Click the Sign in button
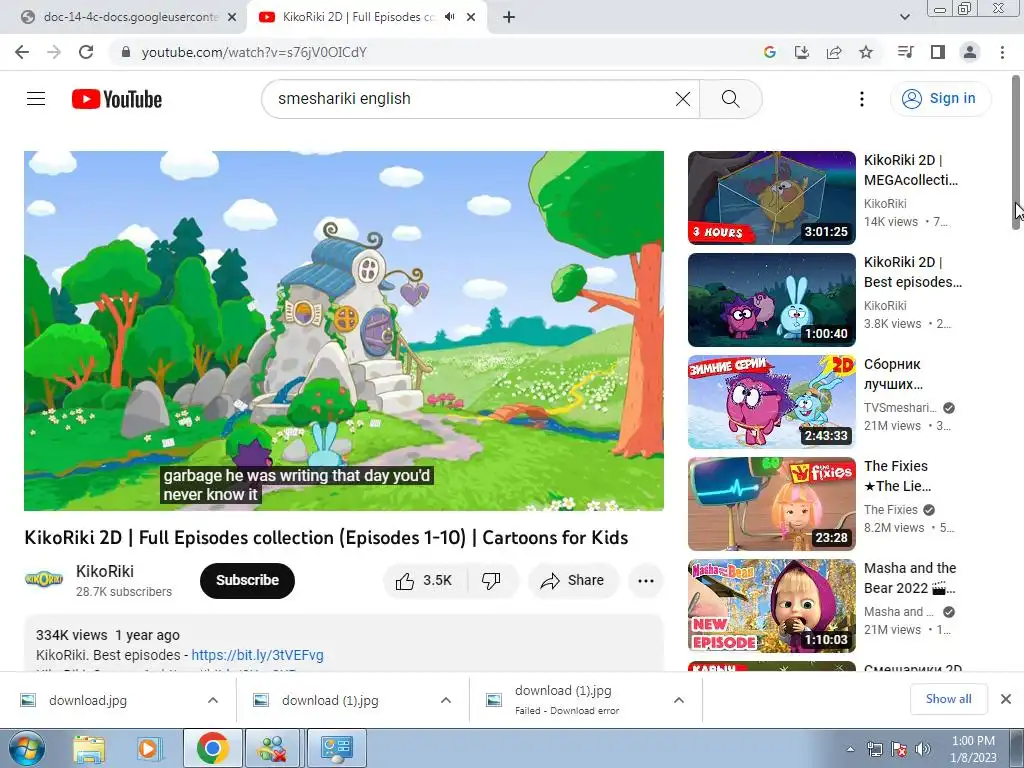The image size is (1024, 768). coord(940,99)
